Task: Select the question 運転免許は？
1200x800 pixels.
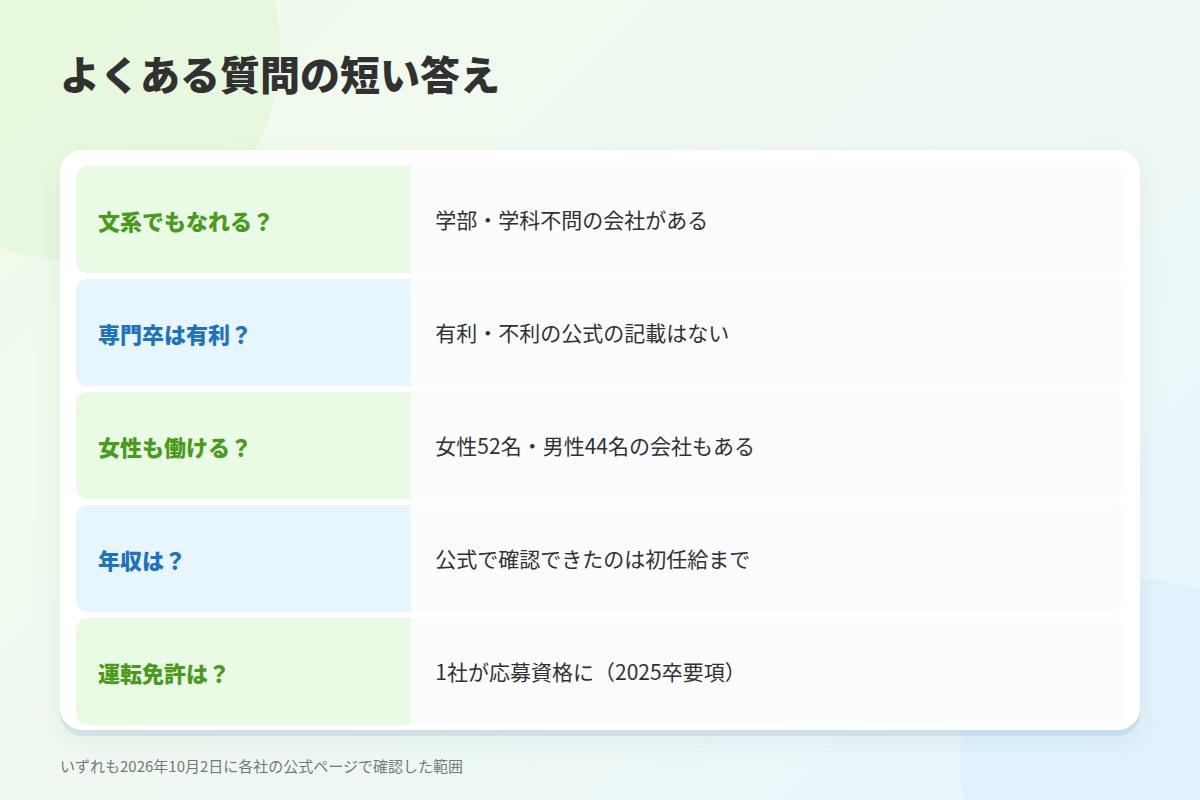Action: (x=163, y=674)
